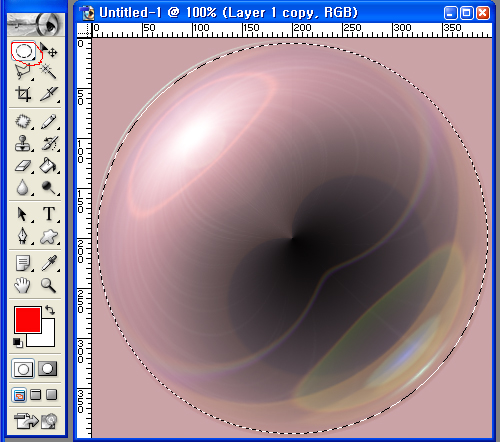Select the Paint Bucket tool
The width and height of the screenshot is (500, 442).
point(49,165)
